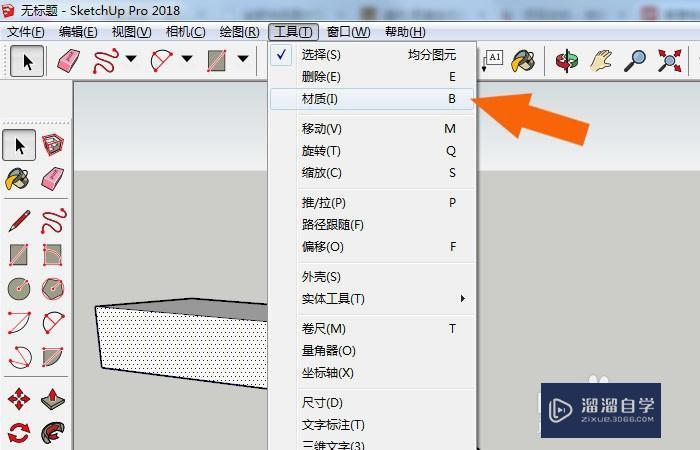Select 文字标注(T) menu entry

click(x=372, y=425)
